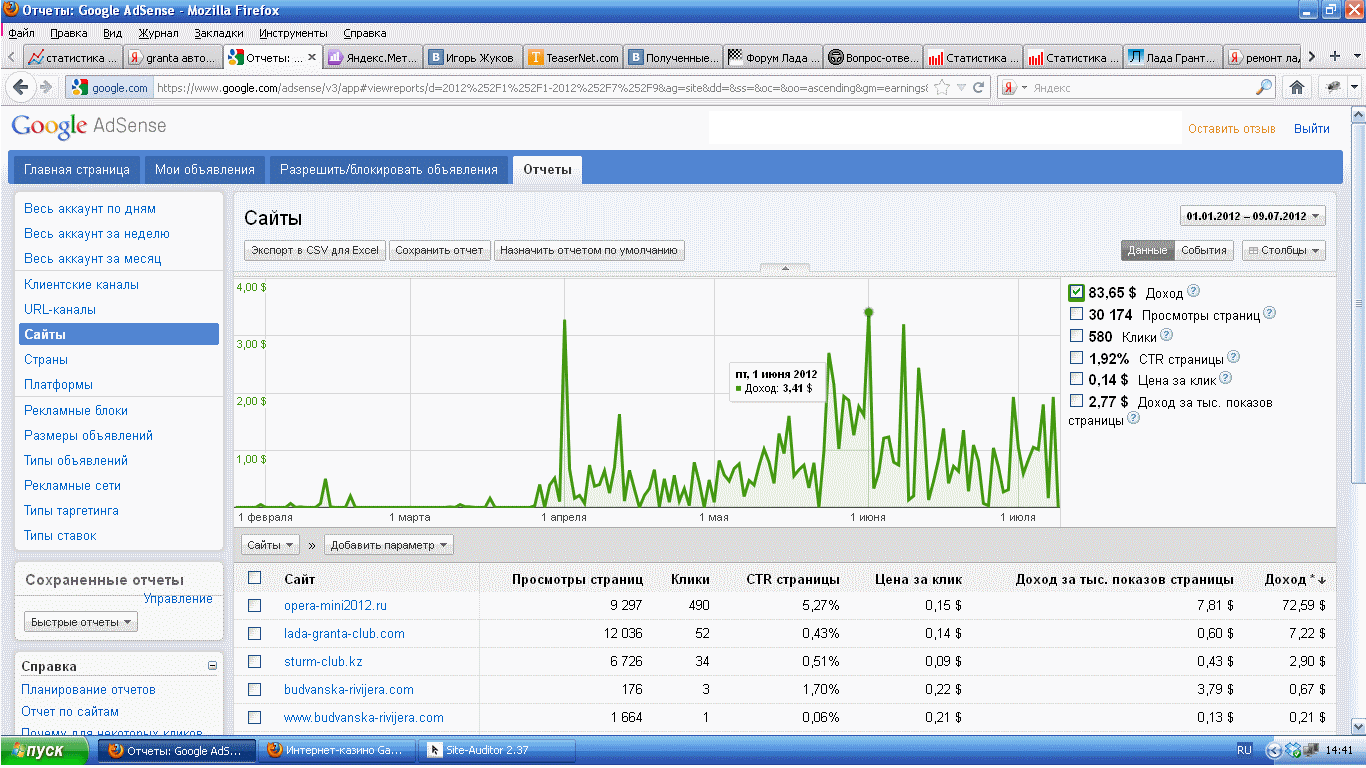
Task: Click the 'Сохранить отчет' button
Action: click(x=440, y=250)
